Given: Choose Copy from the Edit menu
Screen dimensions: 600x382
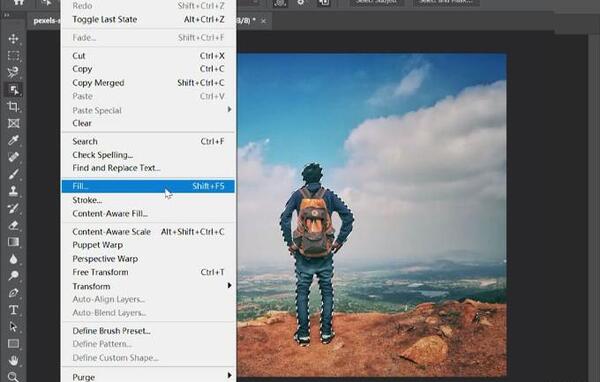Looking at the screenshot, I should pos(148,69).
